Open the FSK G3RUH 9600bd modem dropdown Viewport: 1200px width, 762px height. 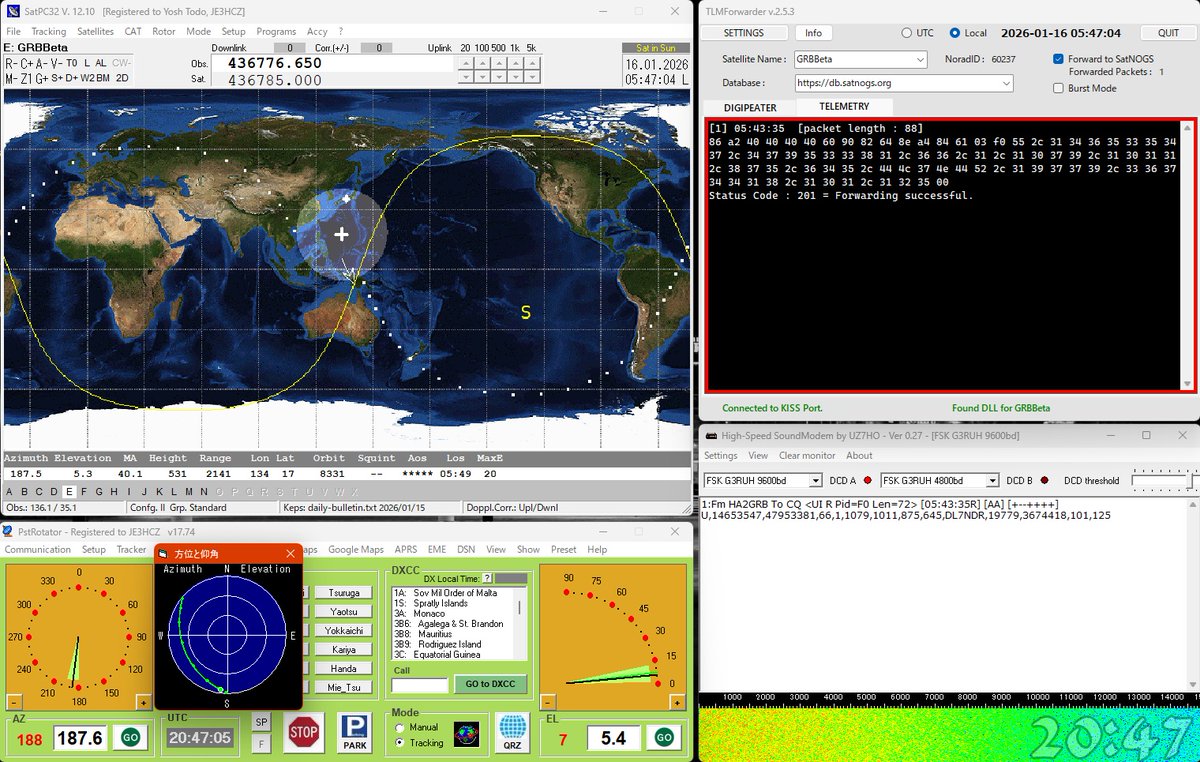[x=816, y=481]
